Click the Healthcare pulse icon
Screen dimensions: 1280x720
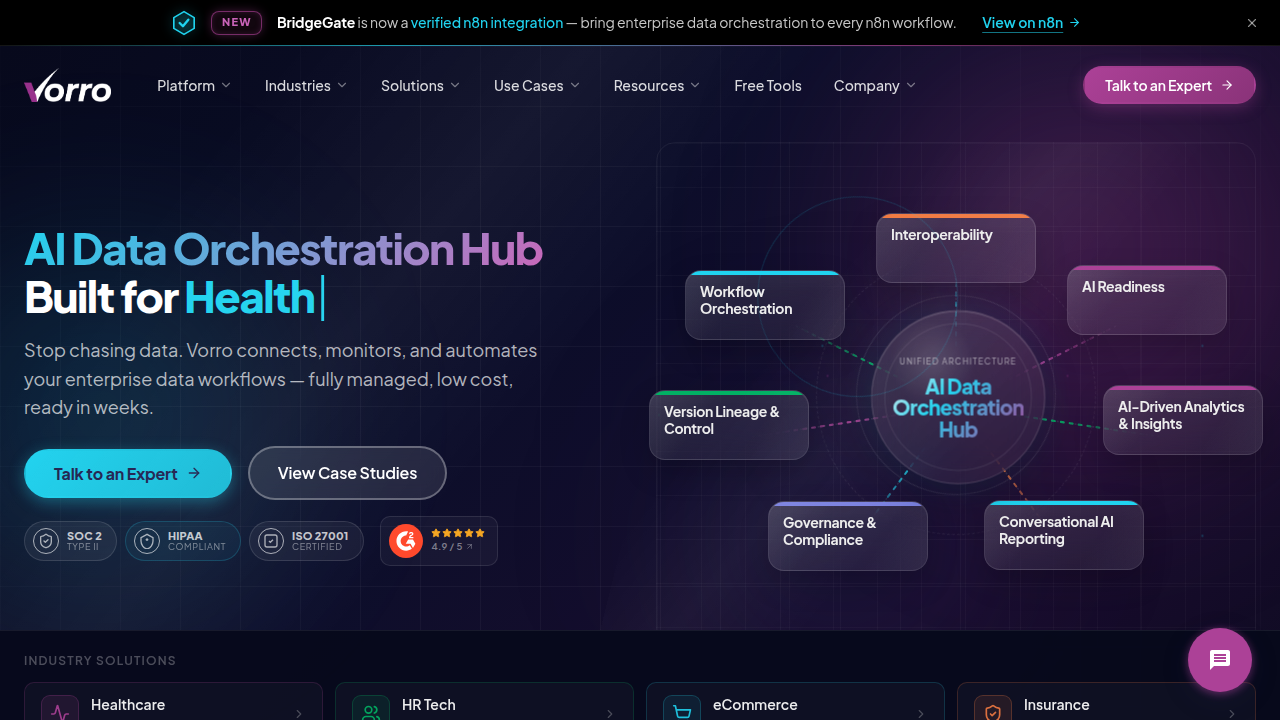click(60, 709)
